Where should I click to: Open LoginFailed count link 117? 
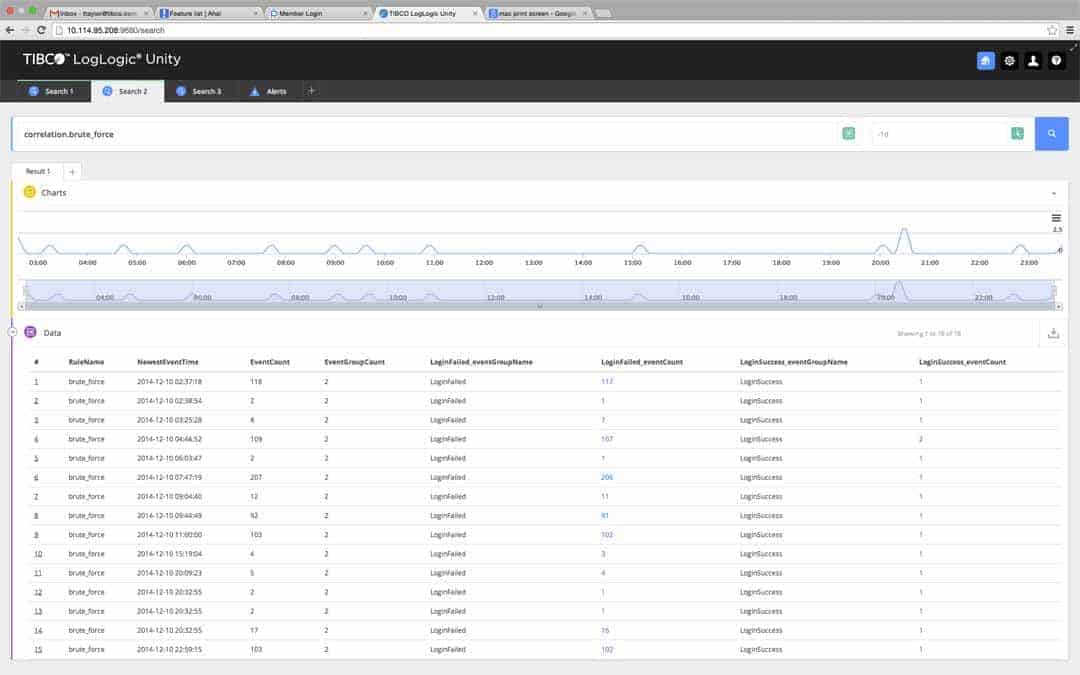point(607,382)
